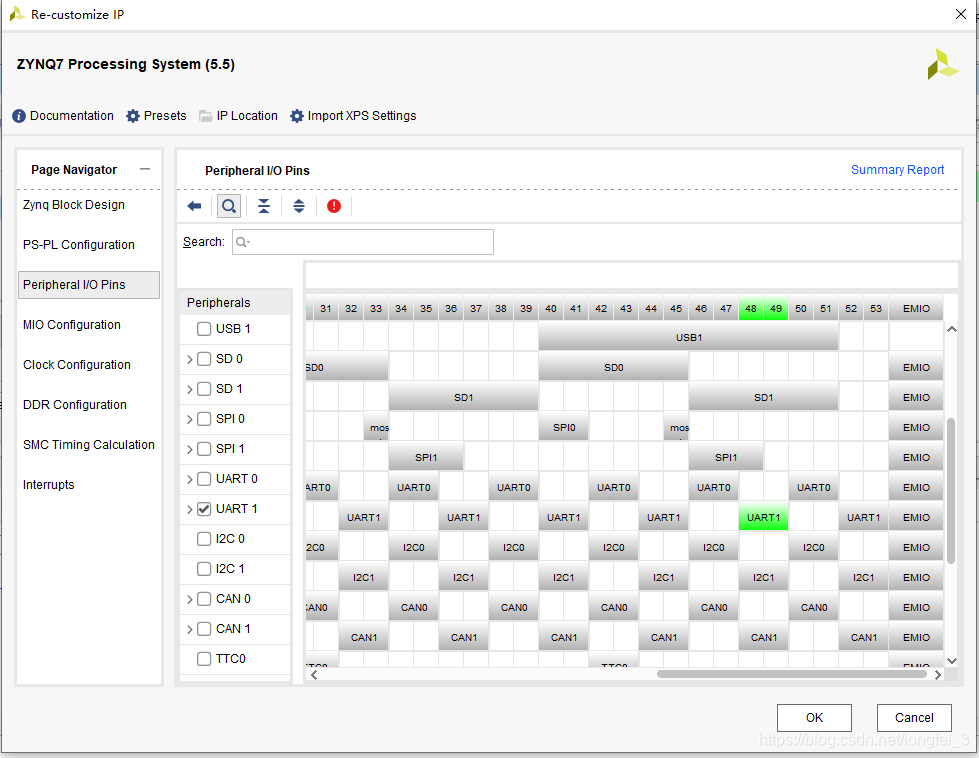Enable the SD 1 checkbox
Viewport: 979px width, 758px height.
pyautogui.click(x=204, y=389)
